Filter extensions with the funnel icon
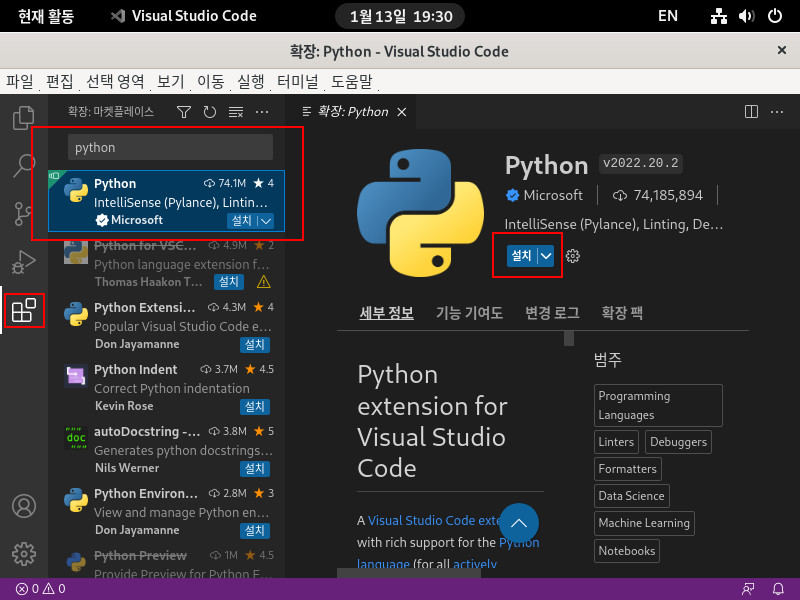 (184, 112)
